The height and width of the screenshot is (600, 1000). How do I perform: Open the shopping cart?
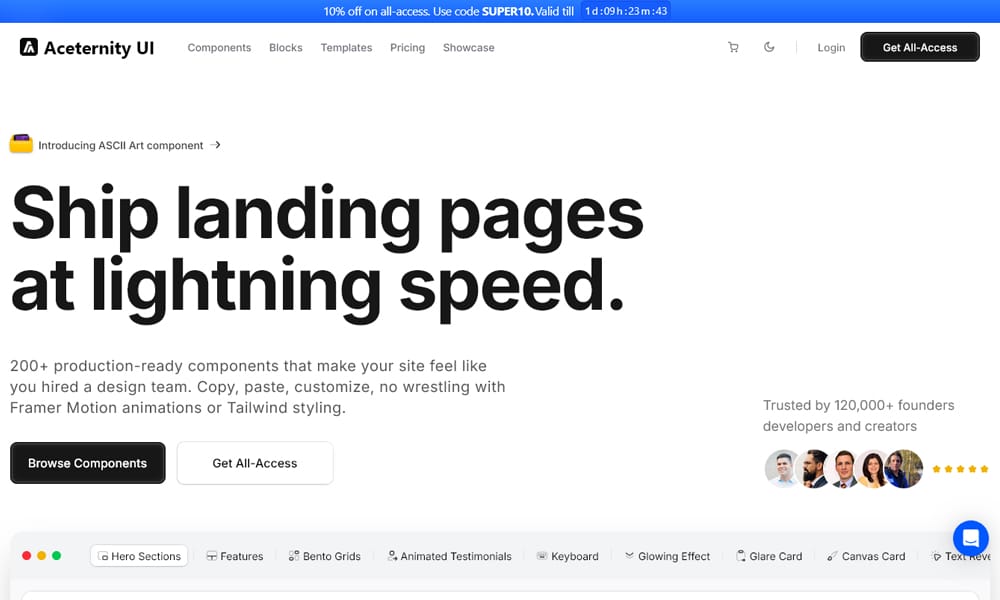733,47
